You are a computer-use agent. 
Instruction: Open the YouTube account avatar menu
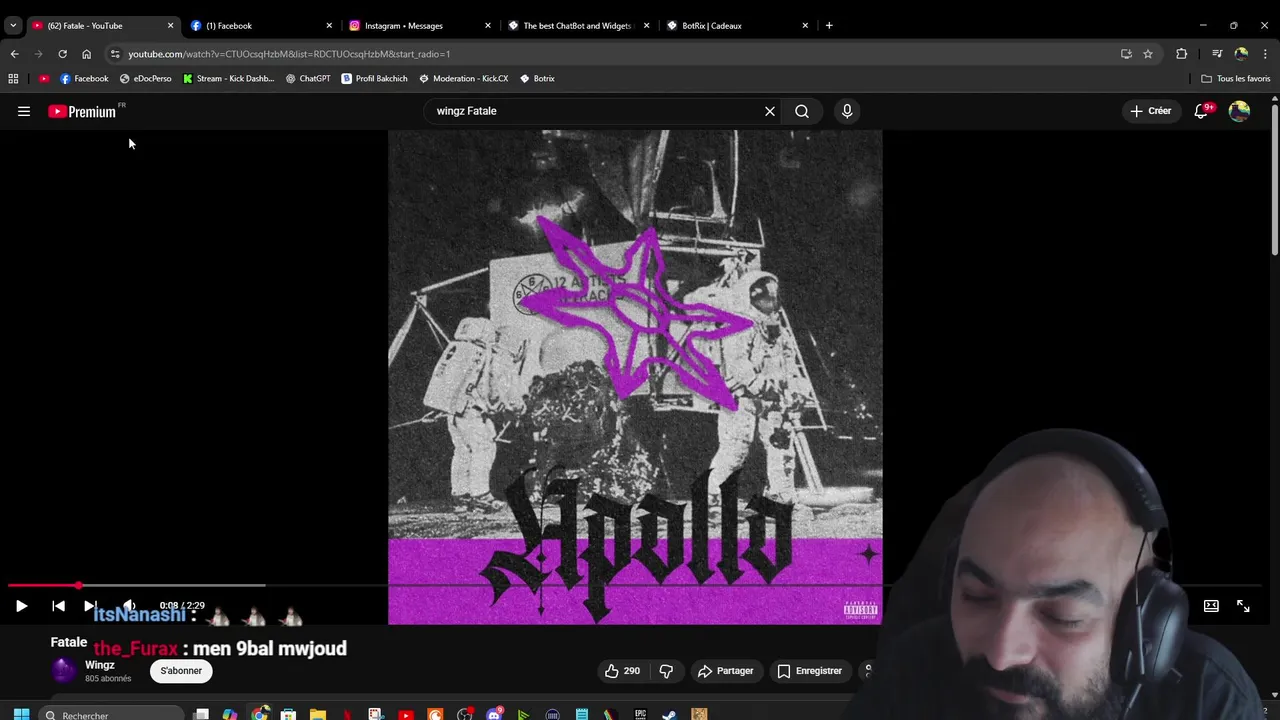(1239, 111)
